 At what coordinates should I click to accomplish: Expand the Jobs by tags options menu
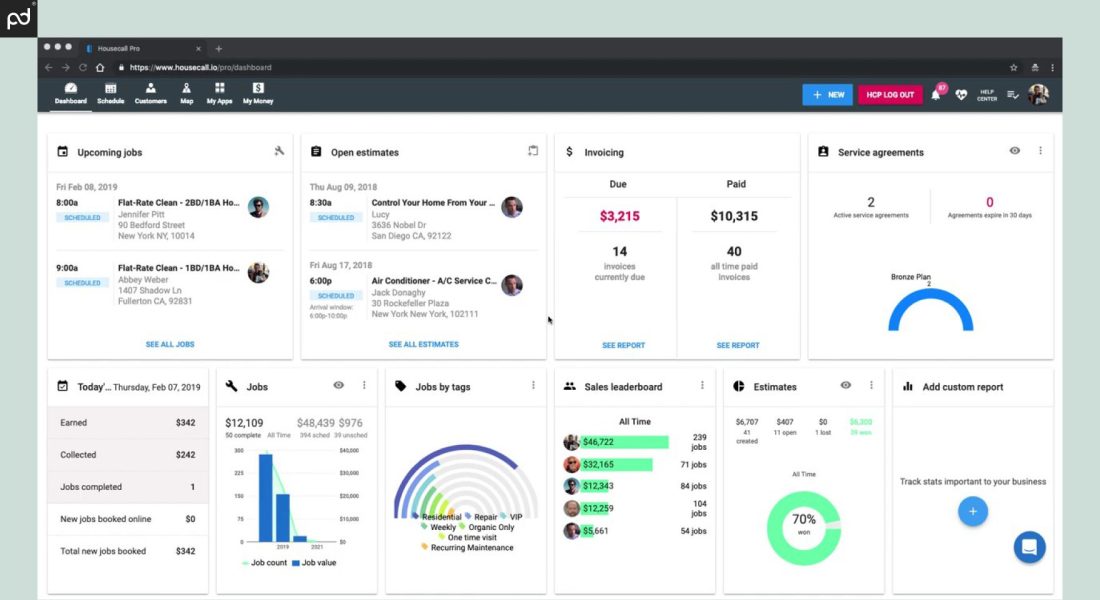click(533, 386)
